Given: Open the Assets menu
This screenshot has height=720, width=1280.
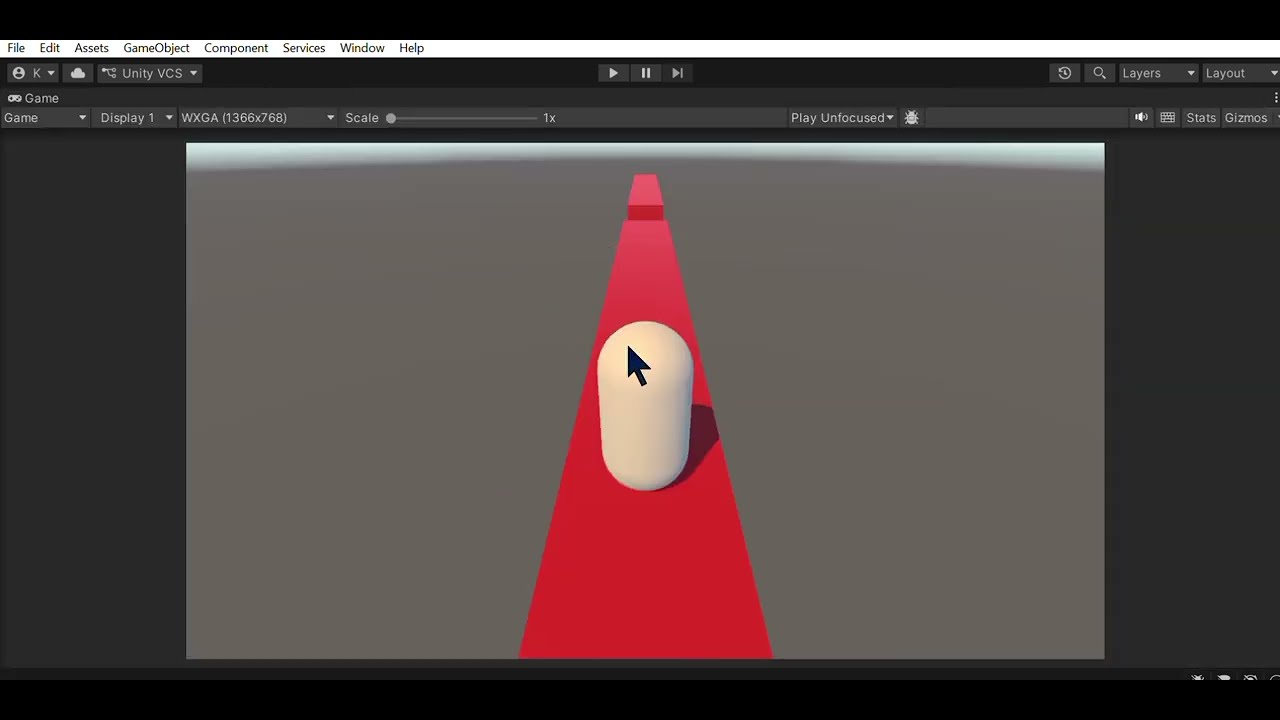Looking at the screenshot, I should pos(91,48).
